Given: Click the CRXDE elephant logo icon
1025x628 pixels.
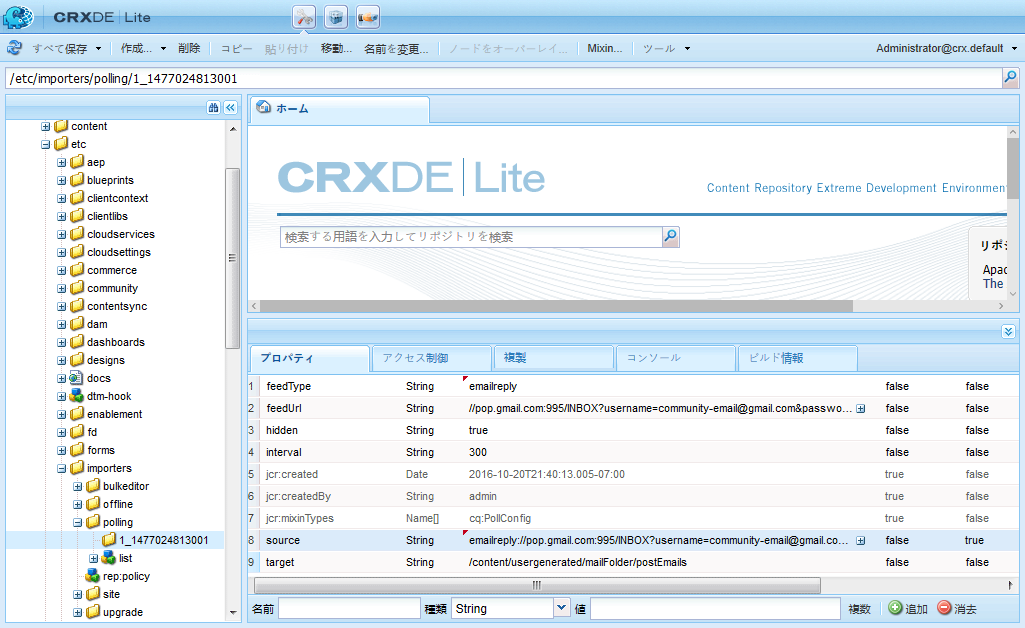Looking at the screenshot, I should tap(18, 17).
